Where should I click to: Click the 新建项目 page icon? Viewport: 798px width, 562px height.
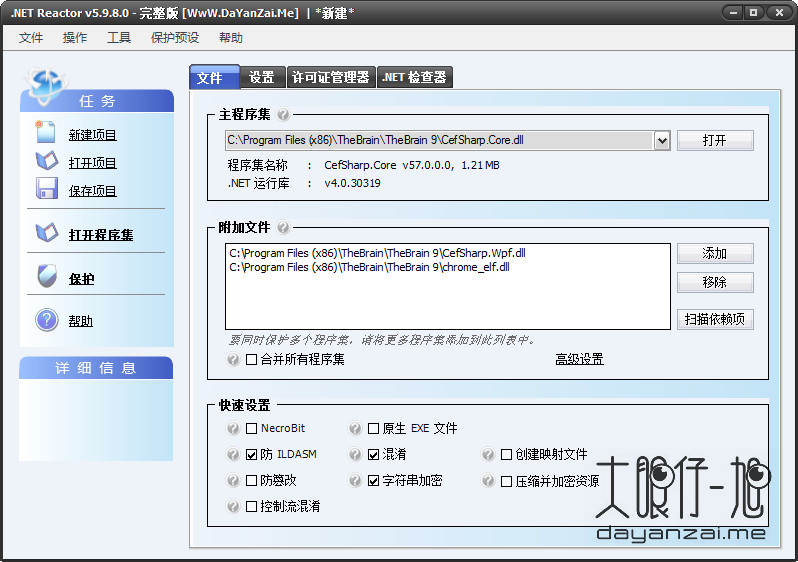(x=45, y=132)
